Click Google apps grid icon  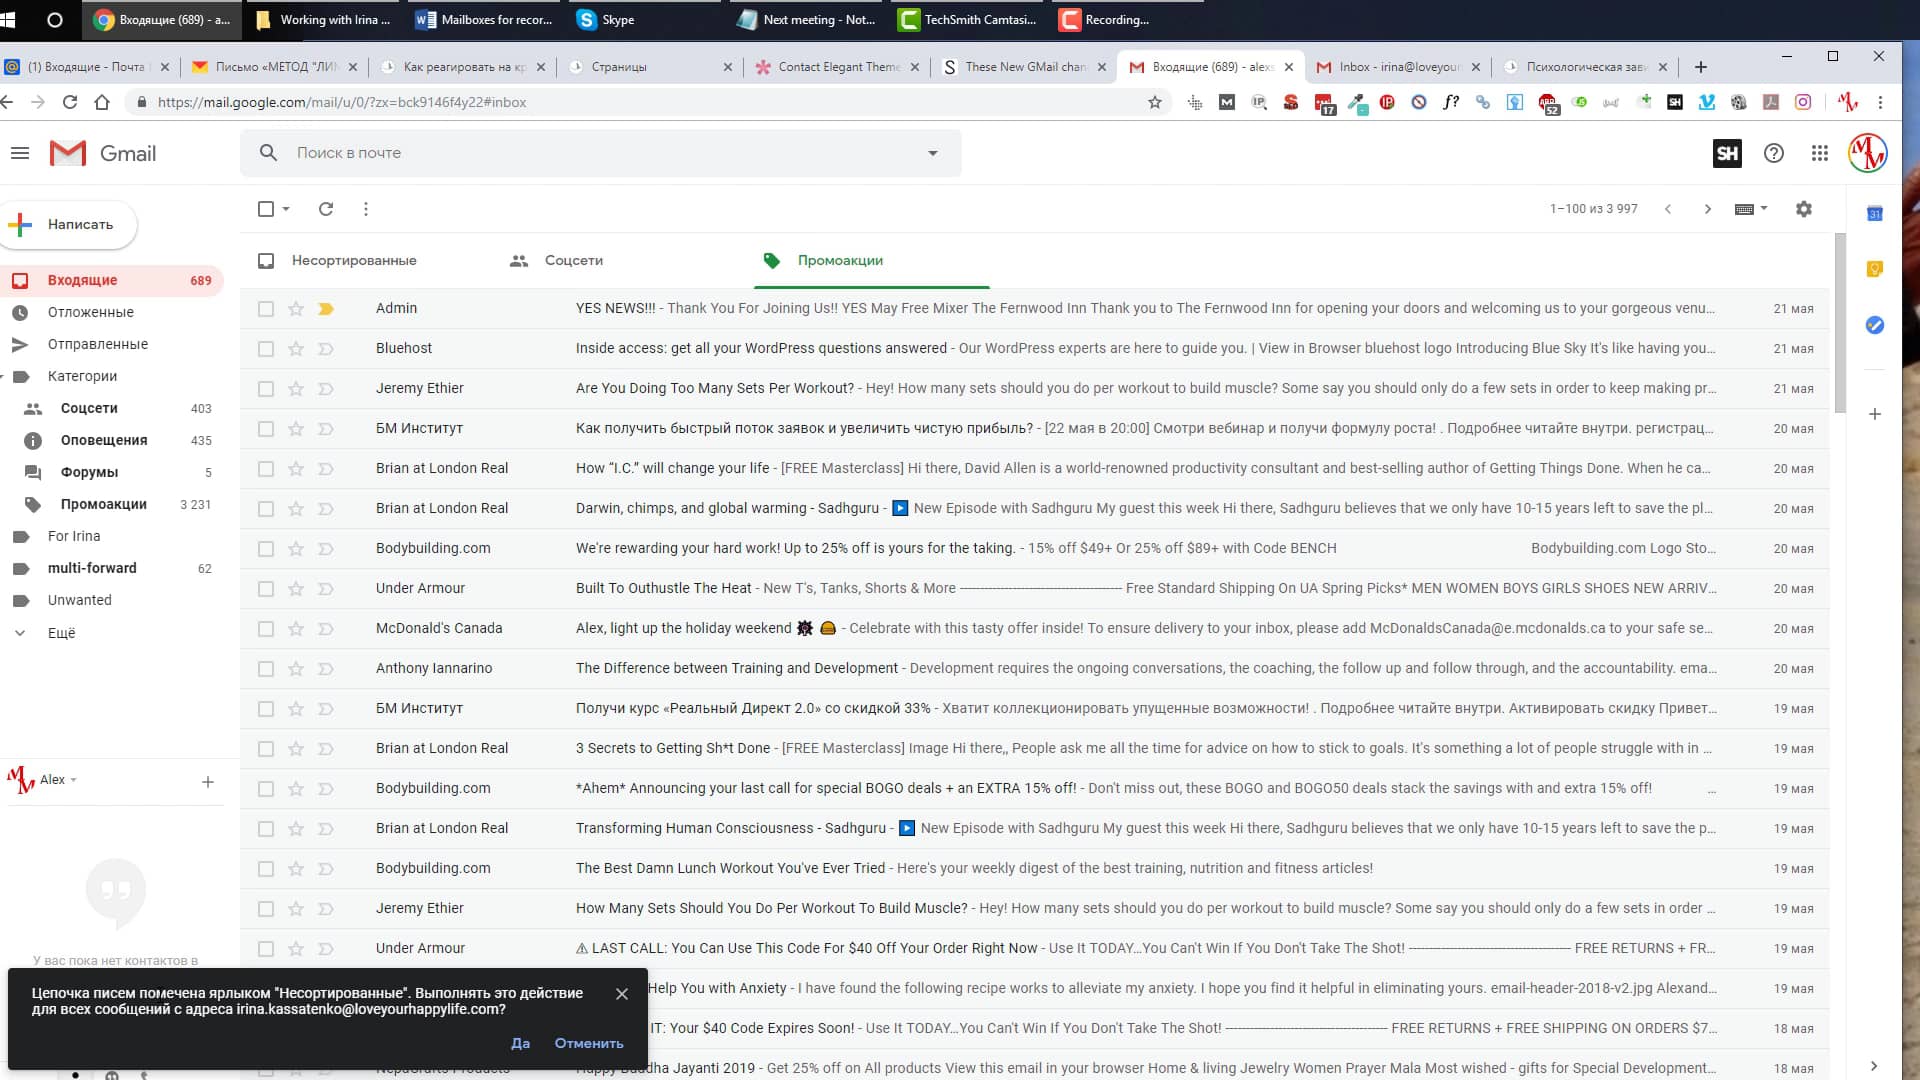(1820, 154)
